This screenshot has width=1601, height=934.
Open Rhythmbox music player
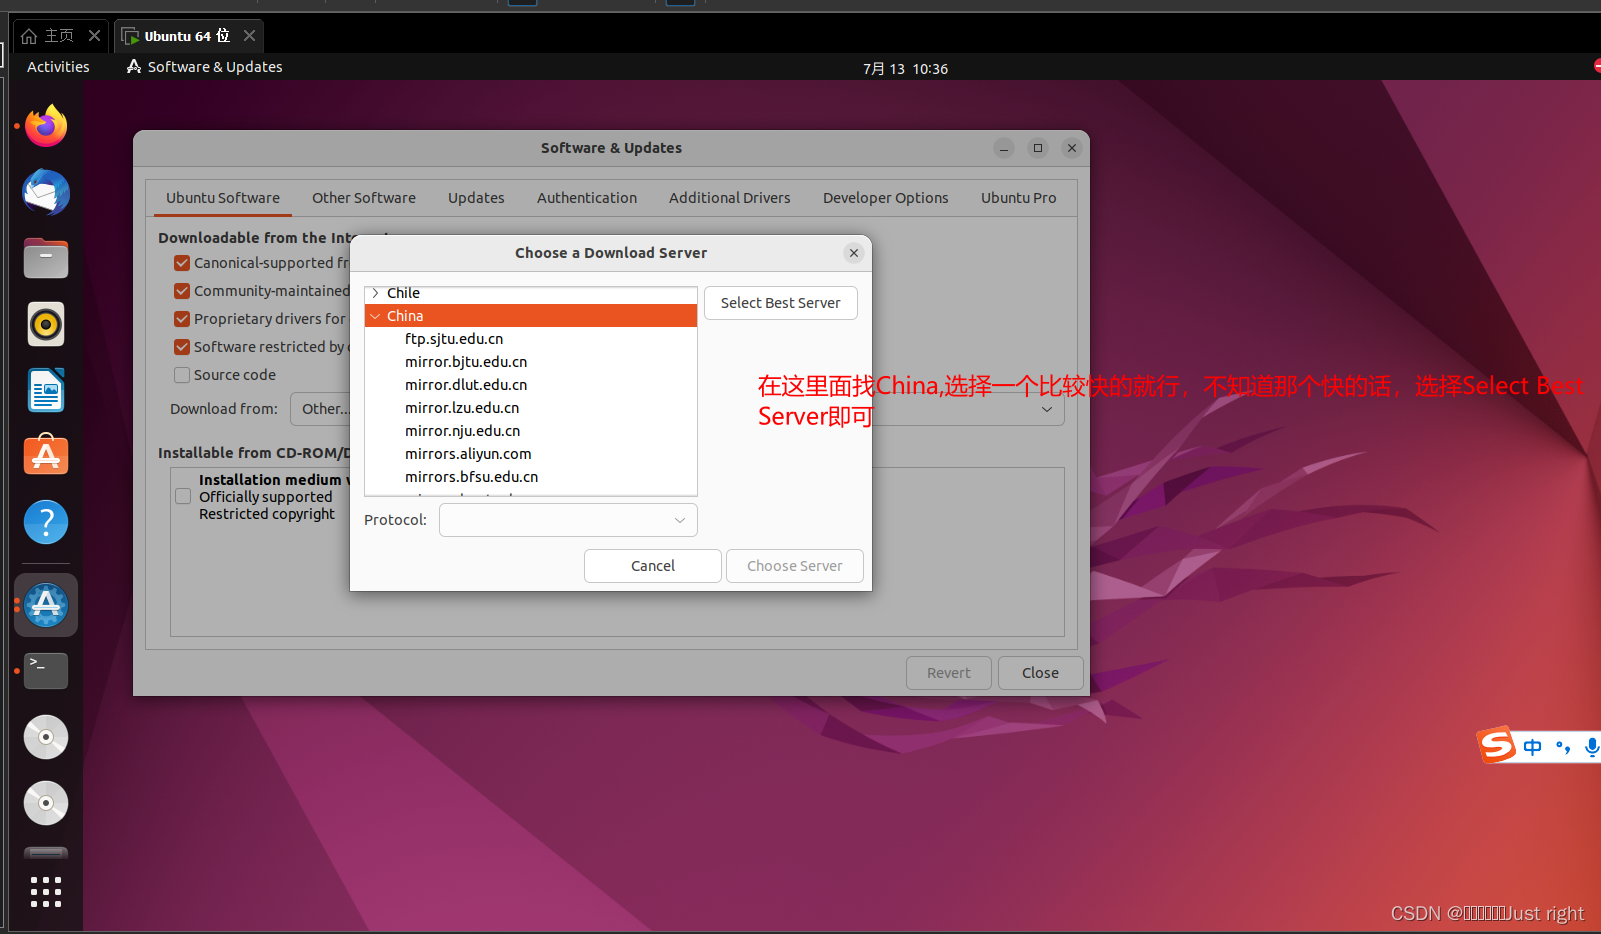click(45, 324)
